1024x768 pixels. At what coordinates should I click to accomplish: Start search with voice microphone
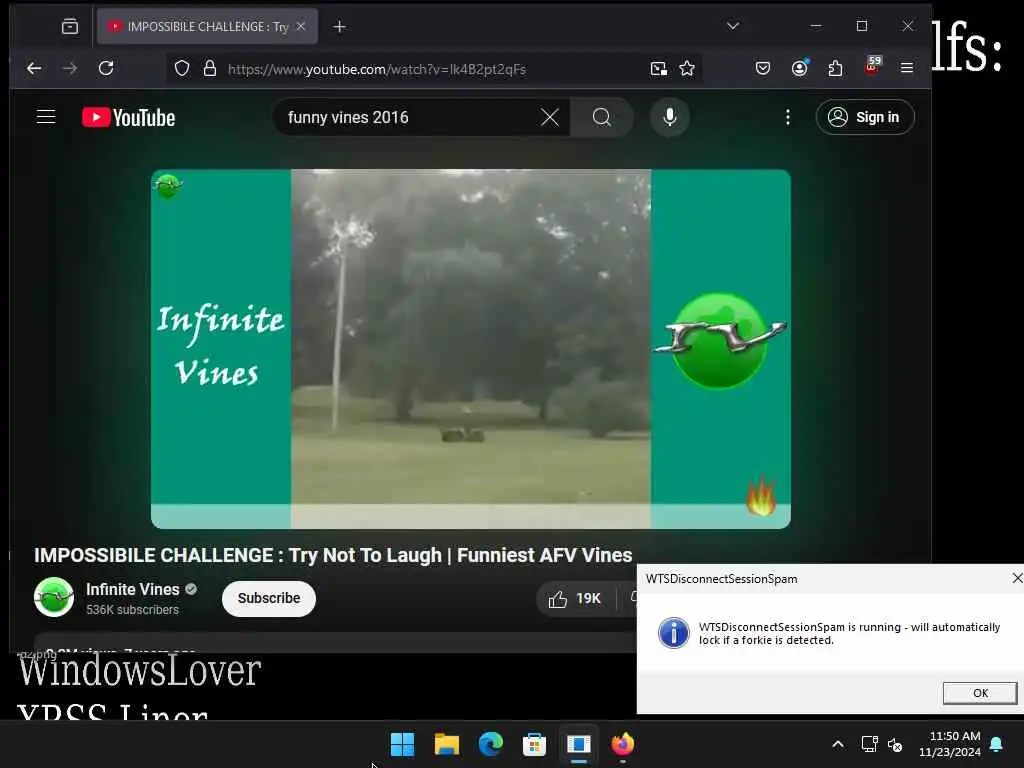(669, 118)
